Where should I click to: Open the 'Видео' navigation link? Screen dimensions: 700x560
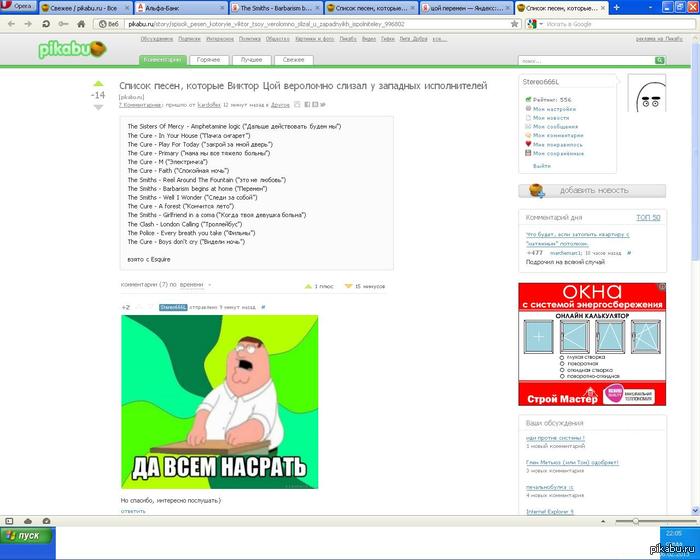pos(368,39)
